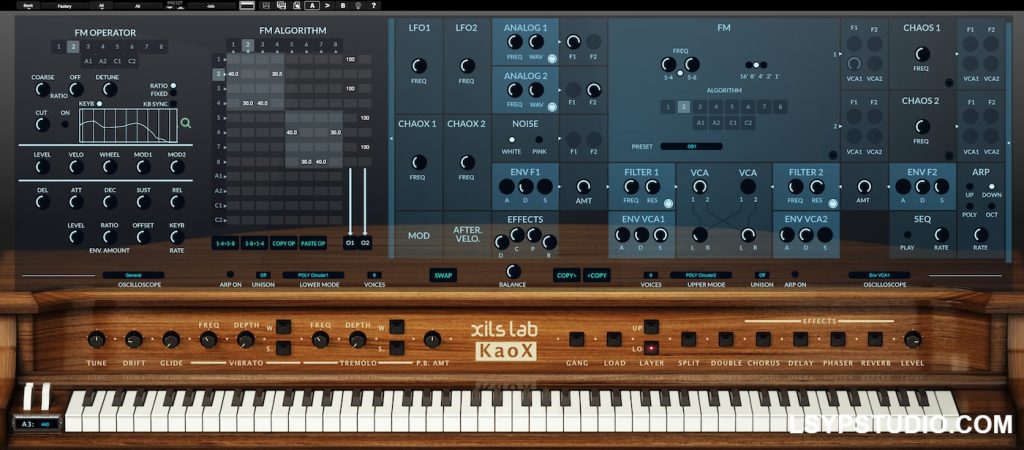1024x450 pixels.
Task: Click the CHAOS 1 FREQ knob
Action: (922, 54)
